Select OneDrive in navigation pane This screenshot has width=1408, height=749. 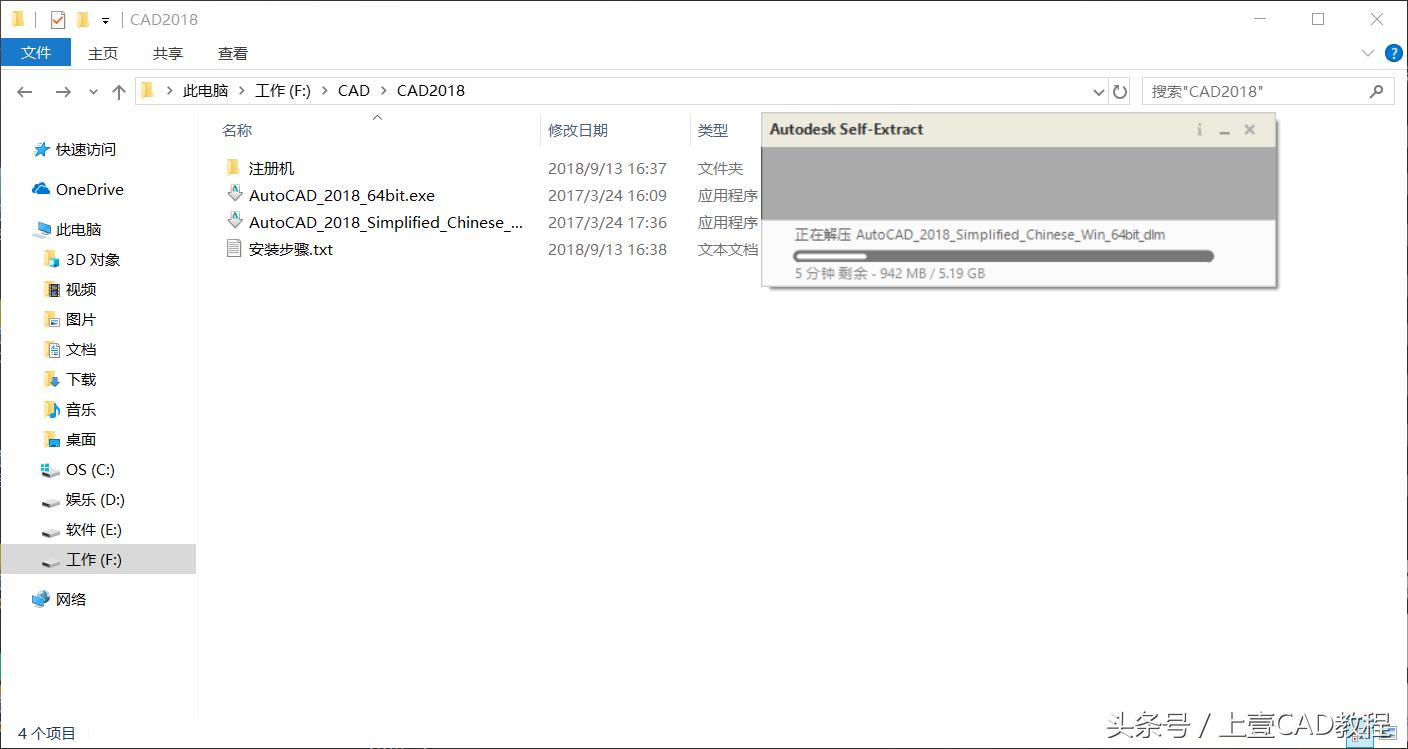pos(90,189)
